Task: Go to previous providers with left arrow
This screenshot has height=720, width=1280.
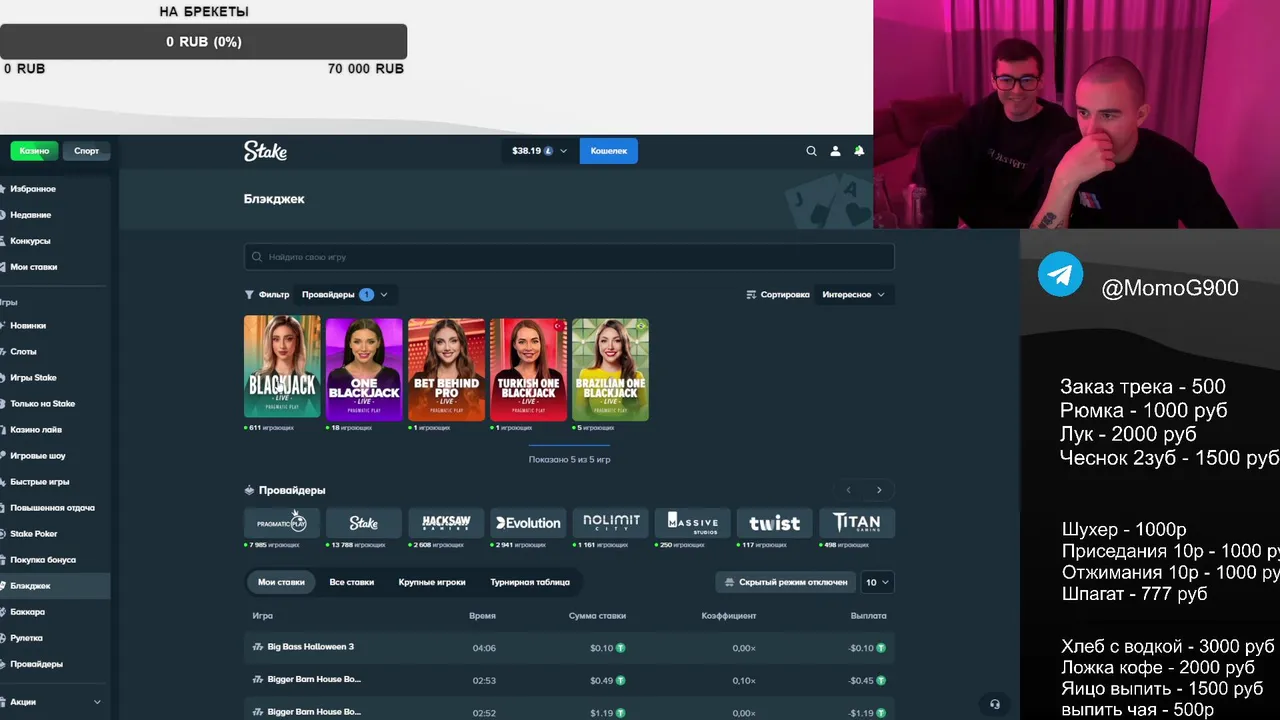Action: [848, 490]
